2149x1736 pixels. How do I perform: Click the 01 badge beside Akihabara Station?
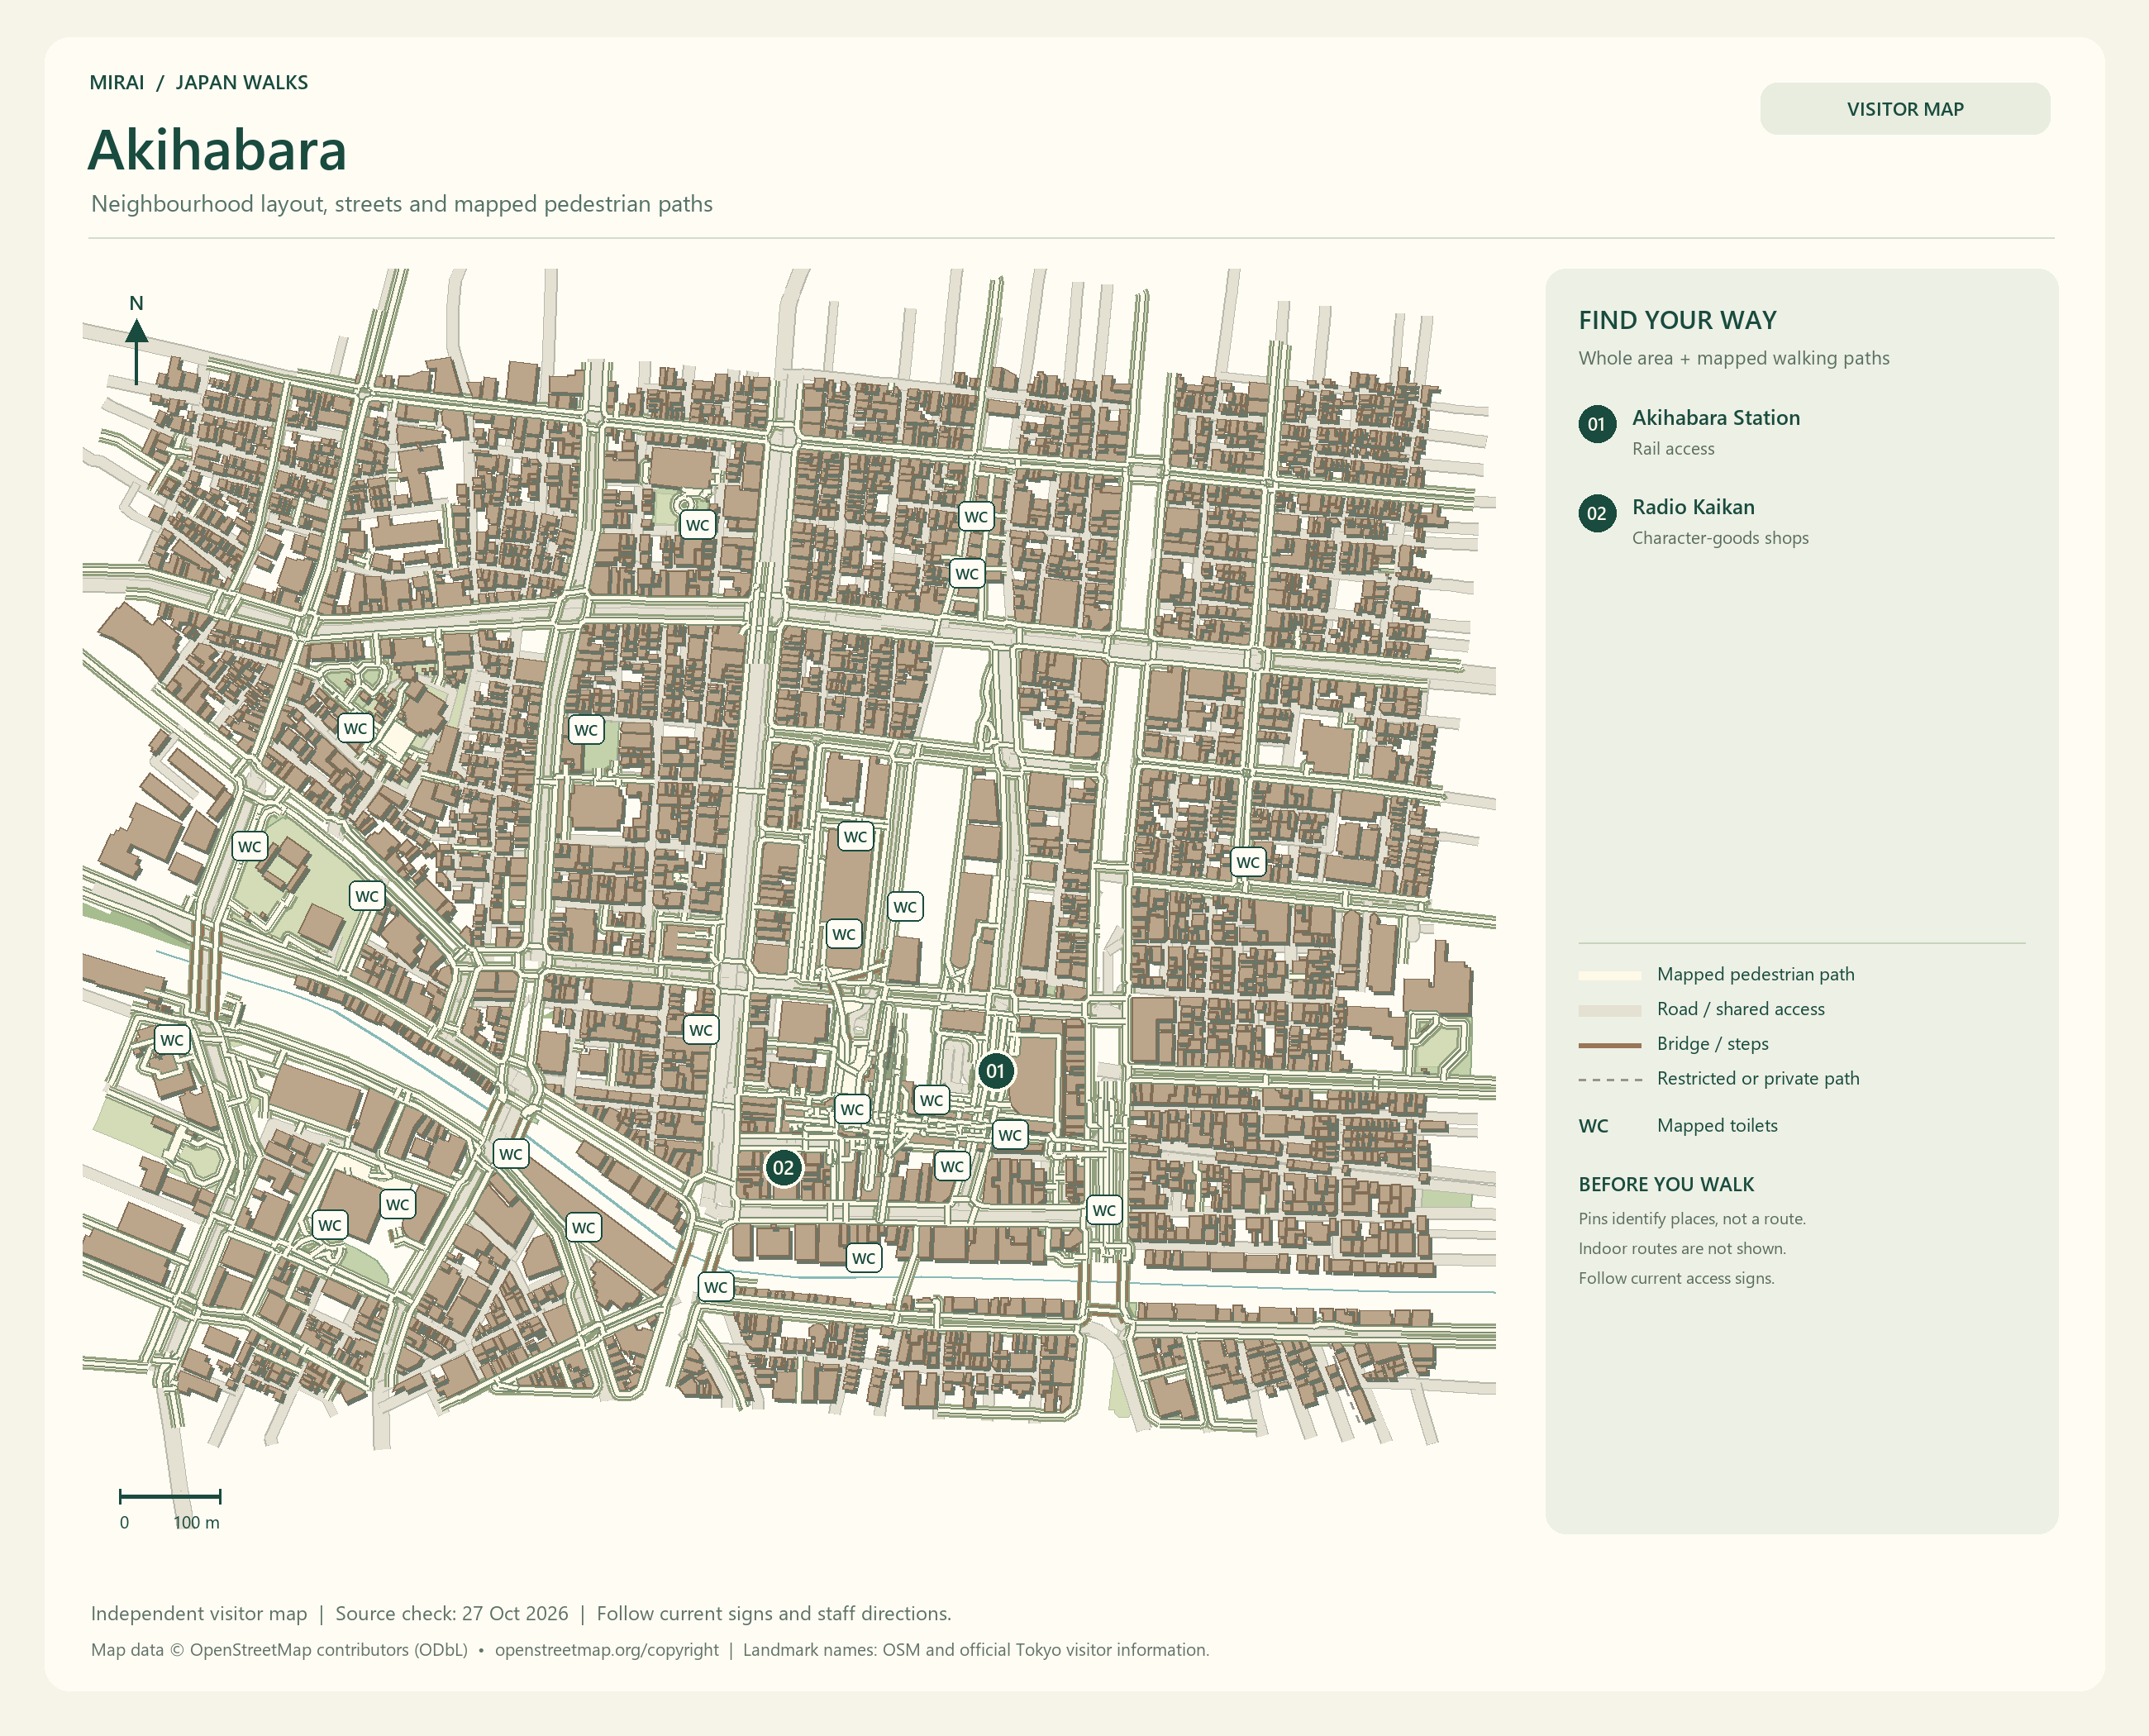(x=1597, y=424)
